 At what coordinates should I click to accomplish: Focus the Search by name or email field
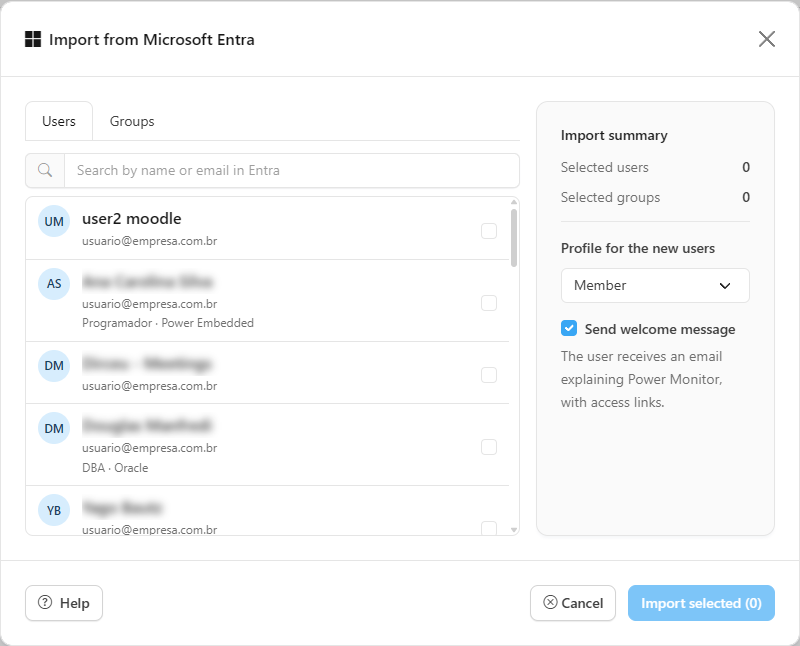(292, 170)
